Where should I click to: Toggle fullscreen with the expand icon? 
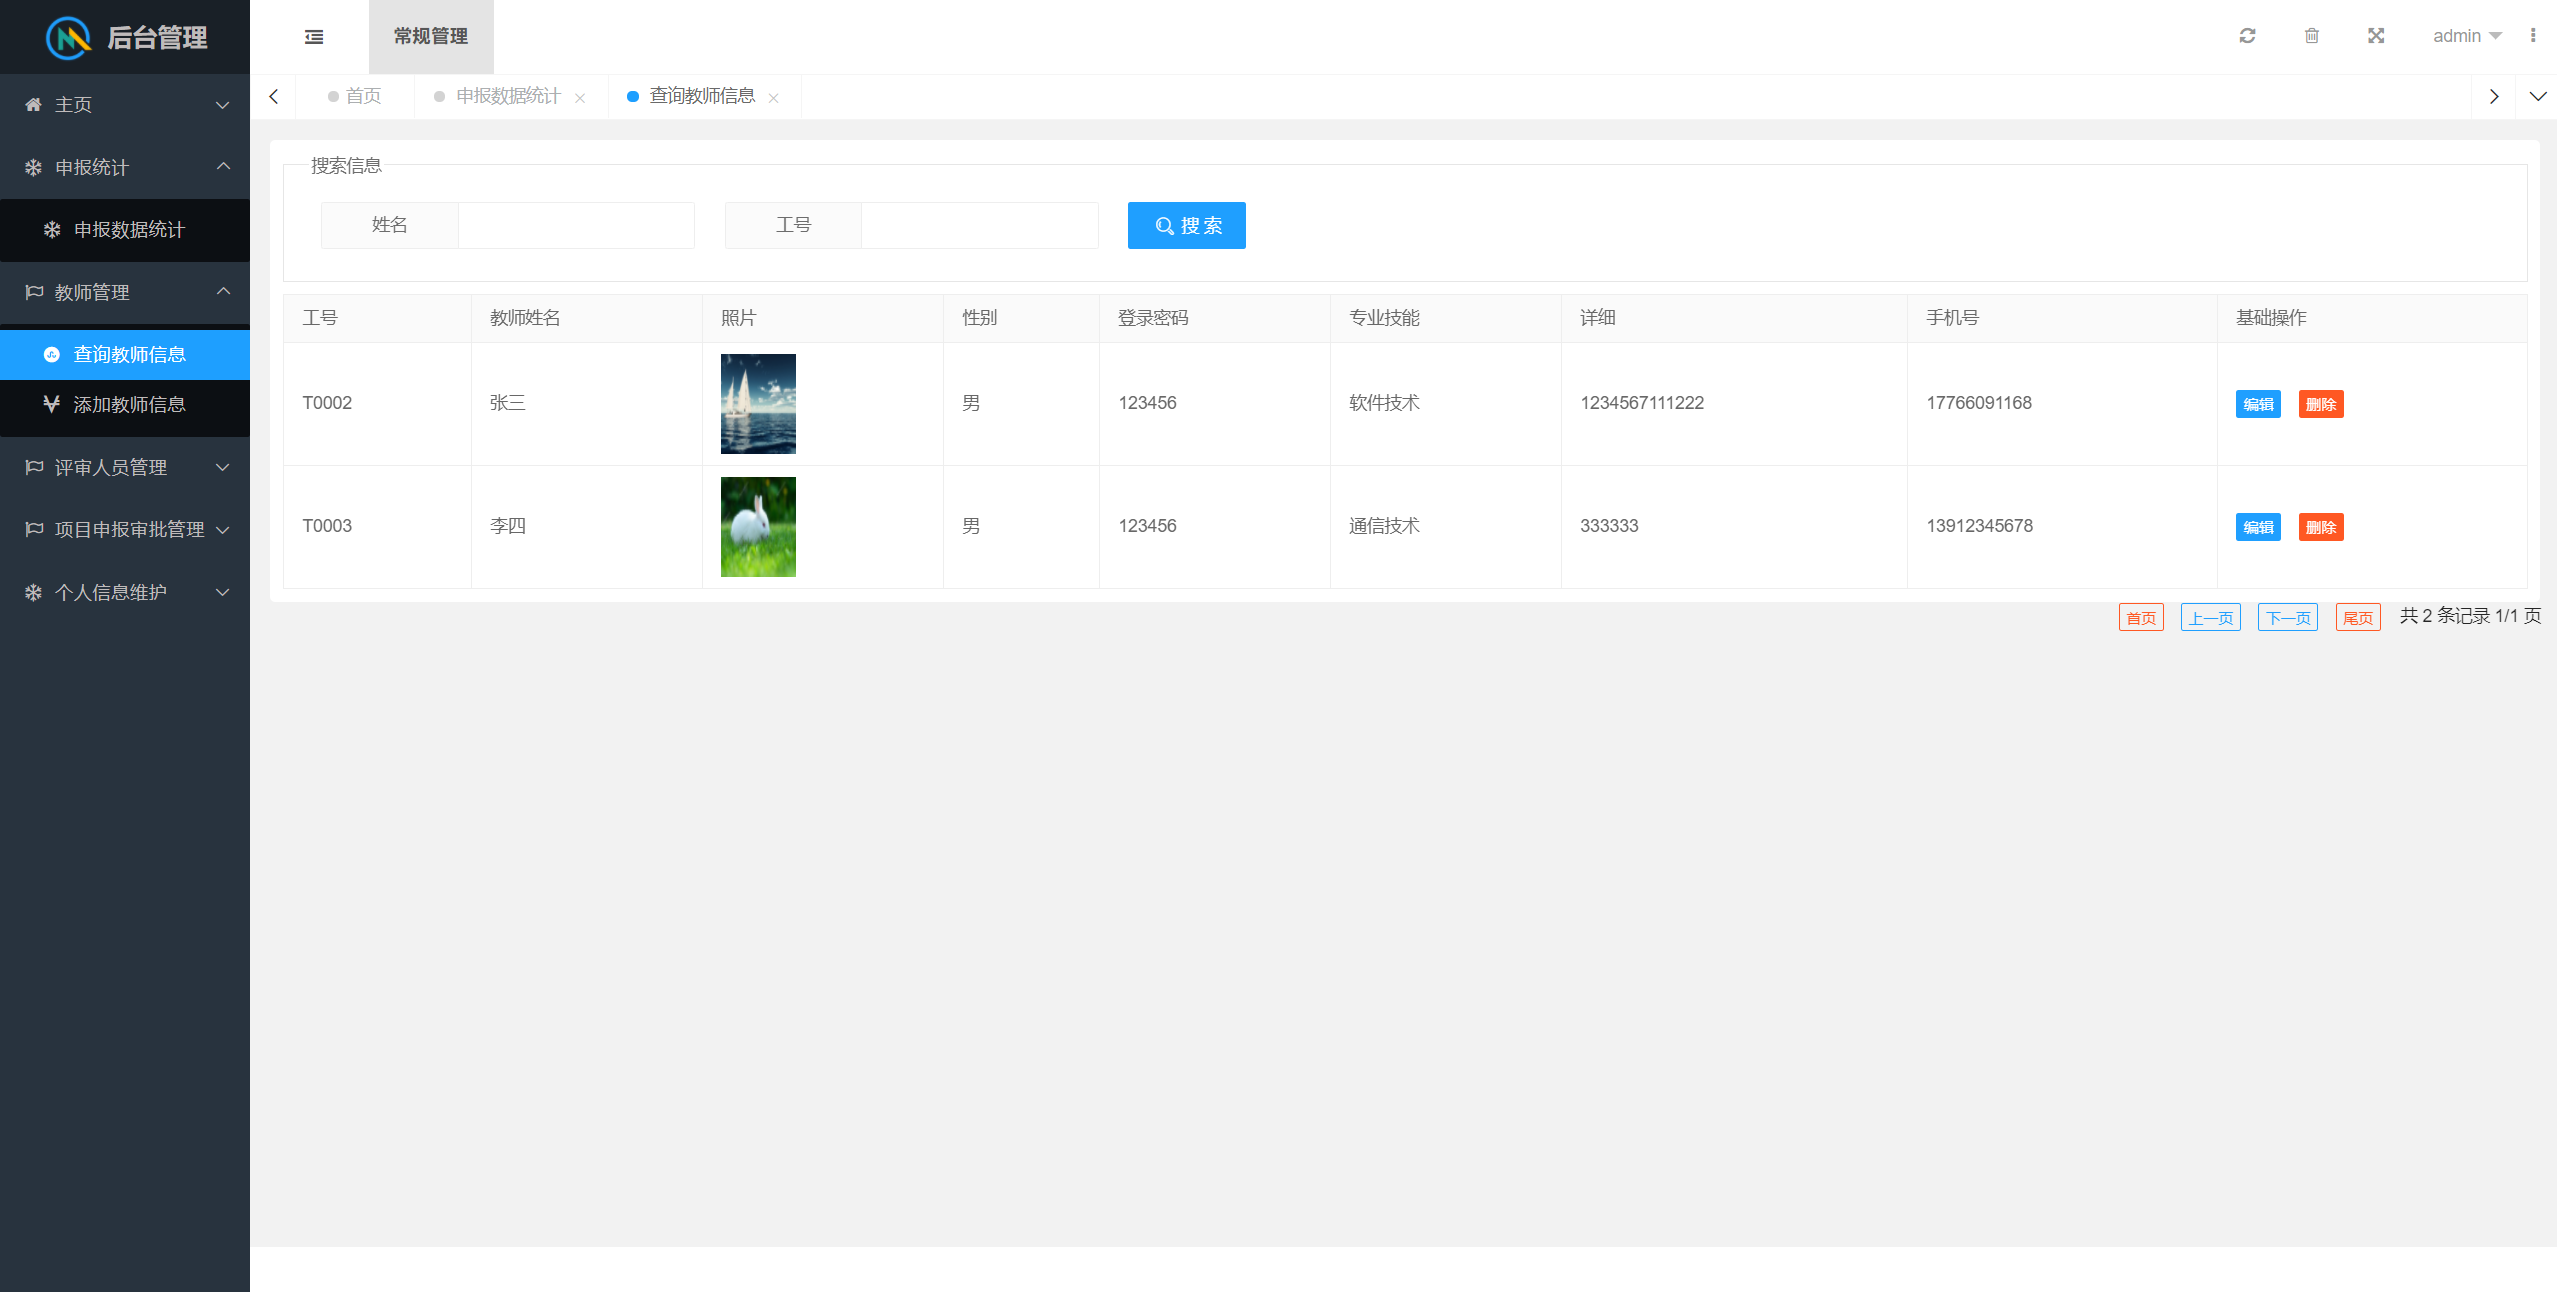coord(2376,36)
